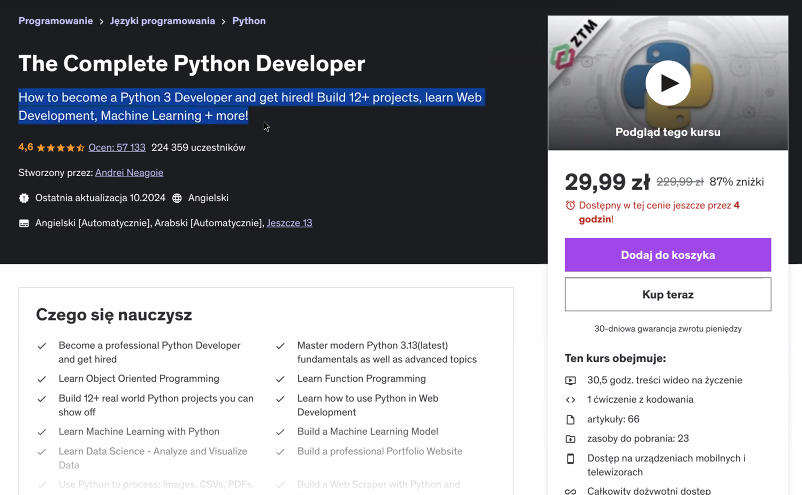Click checkmark beside Build 12+ real world Python projects

[x=42, y=399]
